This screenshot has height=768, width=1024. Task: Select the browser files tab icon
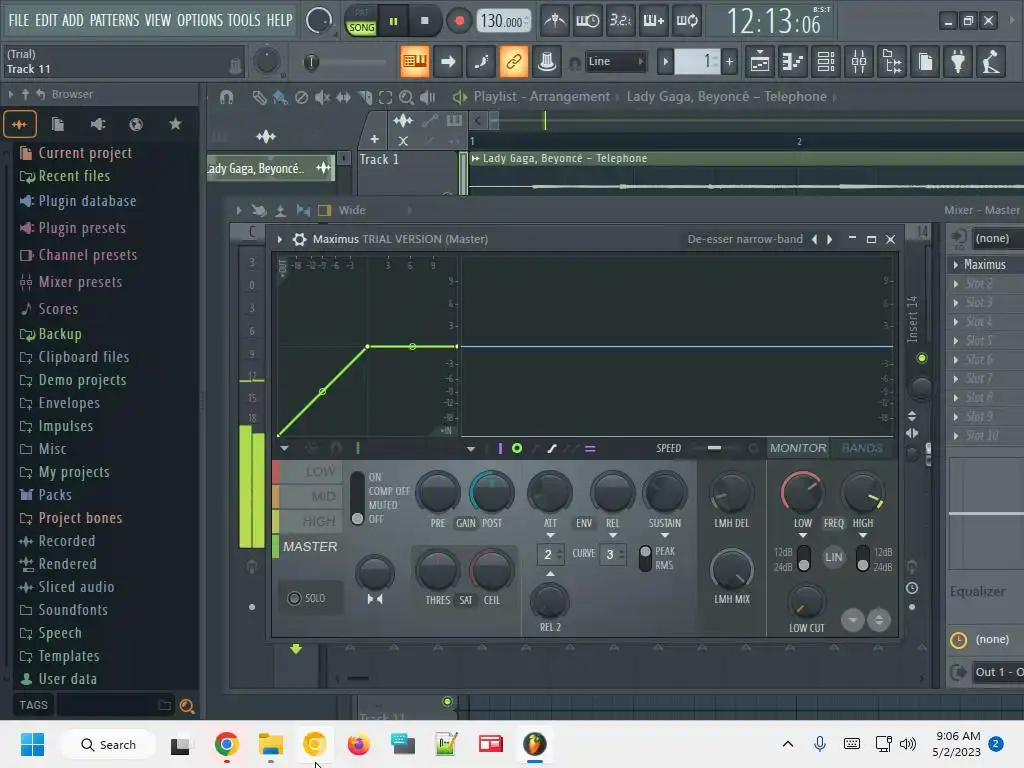click(x=57, y=124)
